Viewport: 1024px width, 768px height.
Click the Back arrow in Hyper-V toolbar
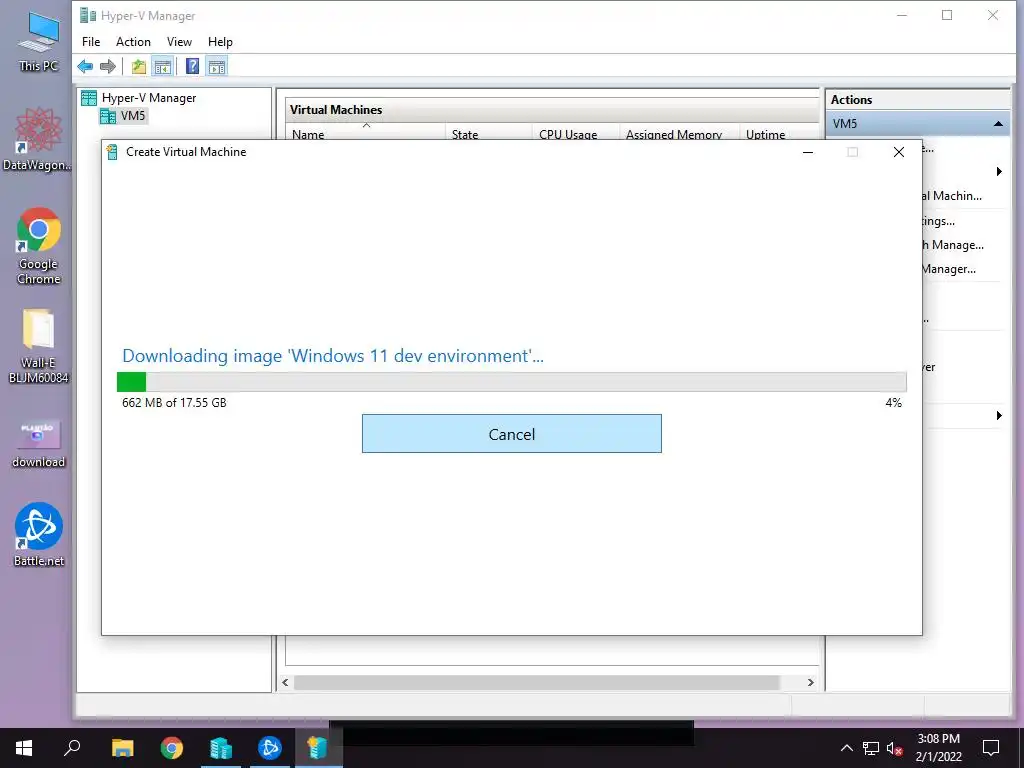point(85,66)
